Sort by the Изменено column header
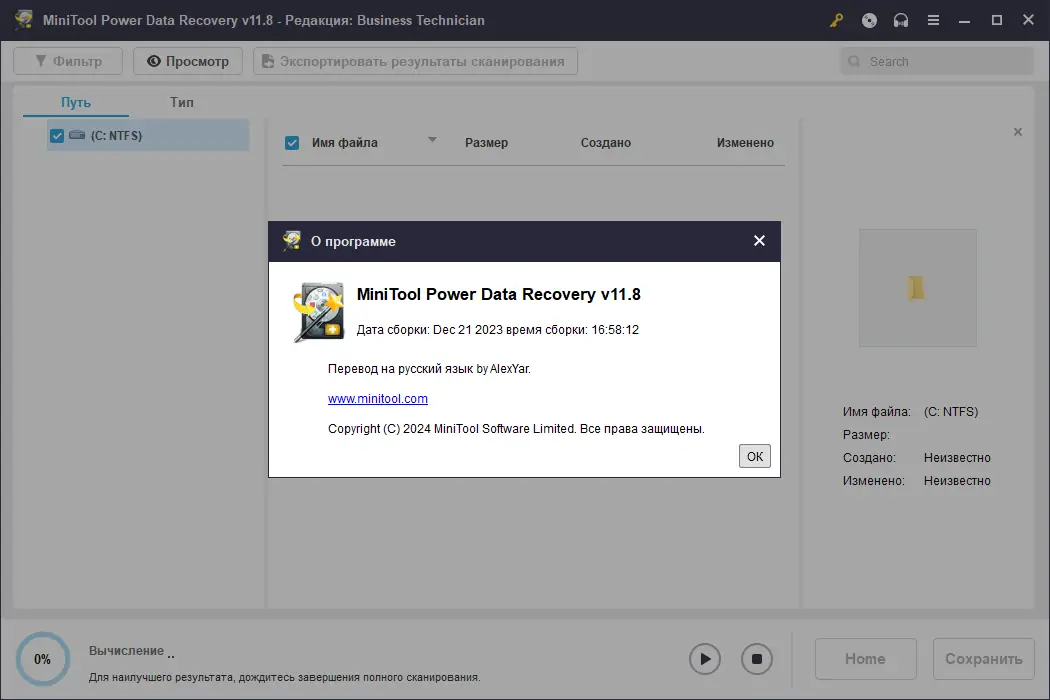Screen dimensions: 1050x700 pos(745,143)
